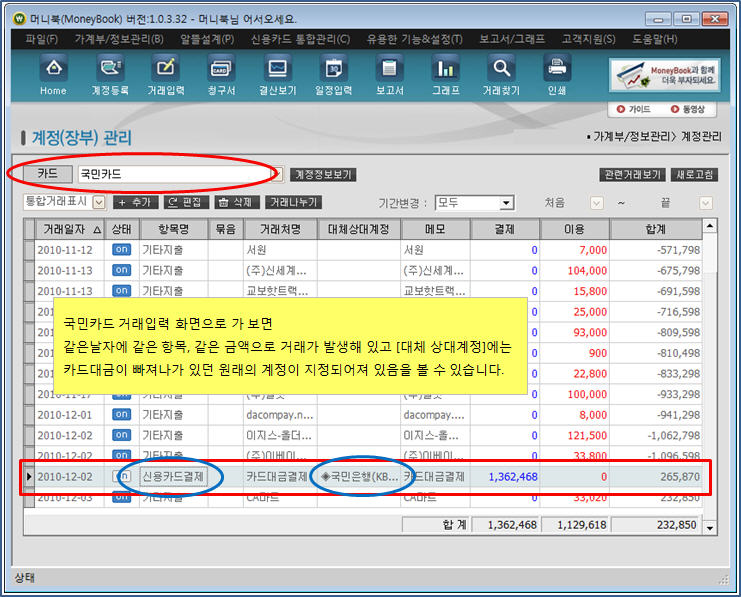Open 보고서 report icon

389,75
